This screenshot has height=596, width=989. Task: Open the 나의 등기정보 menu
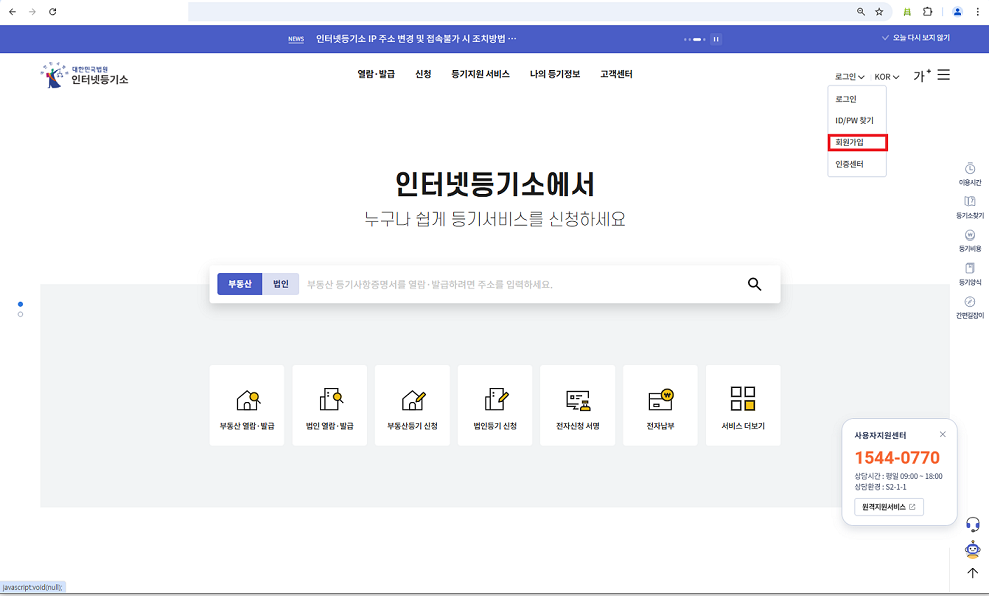[554, 74]
